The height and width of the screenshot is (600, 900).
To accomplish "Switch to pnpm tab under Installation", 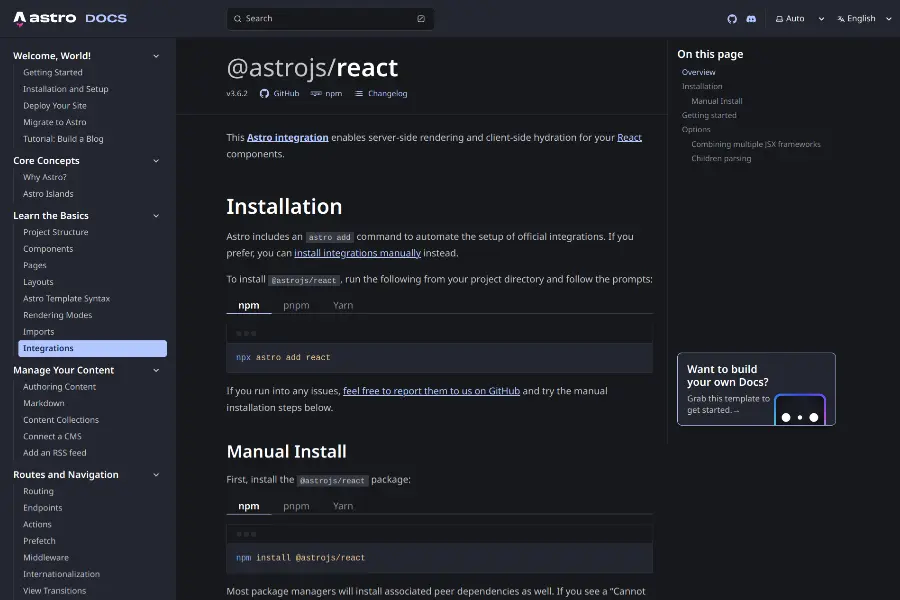I will pos(296,305).
